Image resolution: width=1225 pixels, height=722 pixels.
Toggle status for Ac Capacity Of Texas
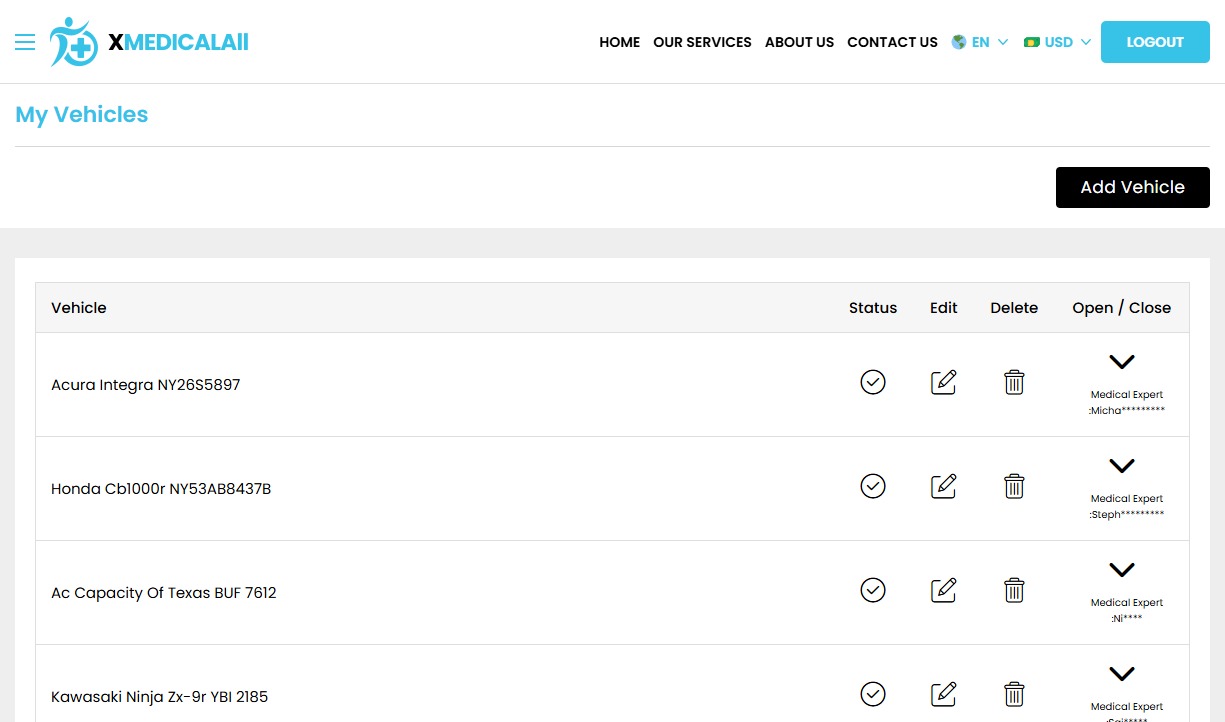tap(873, 590)
